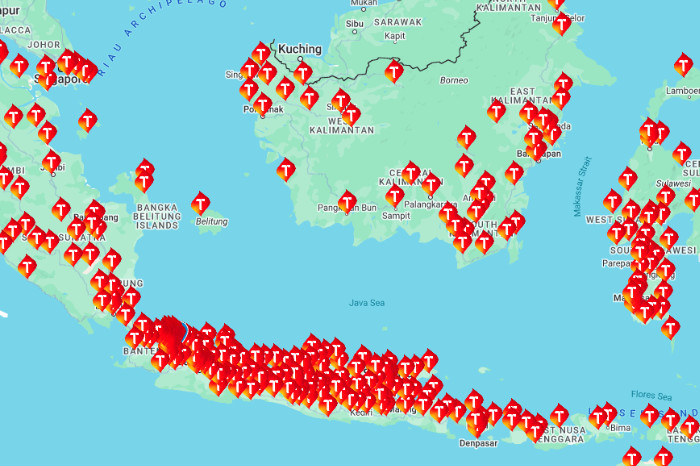Click the Flores Sea label
The width and height of the screenshot is (700, 466).
tap(651, 395)
